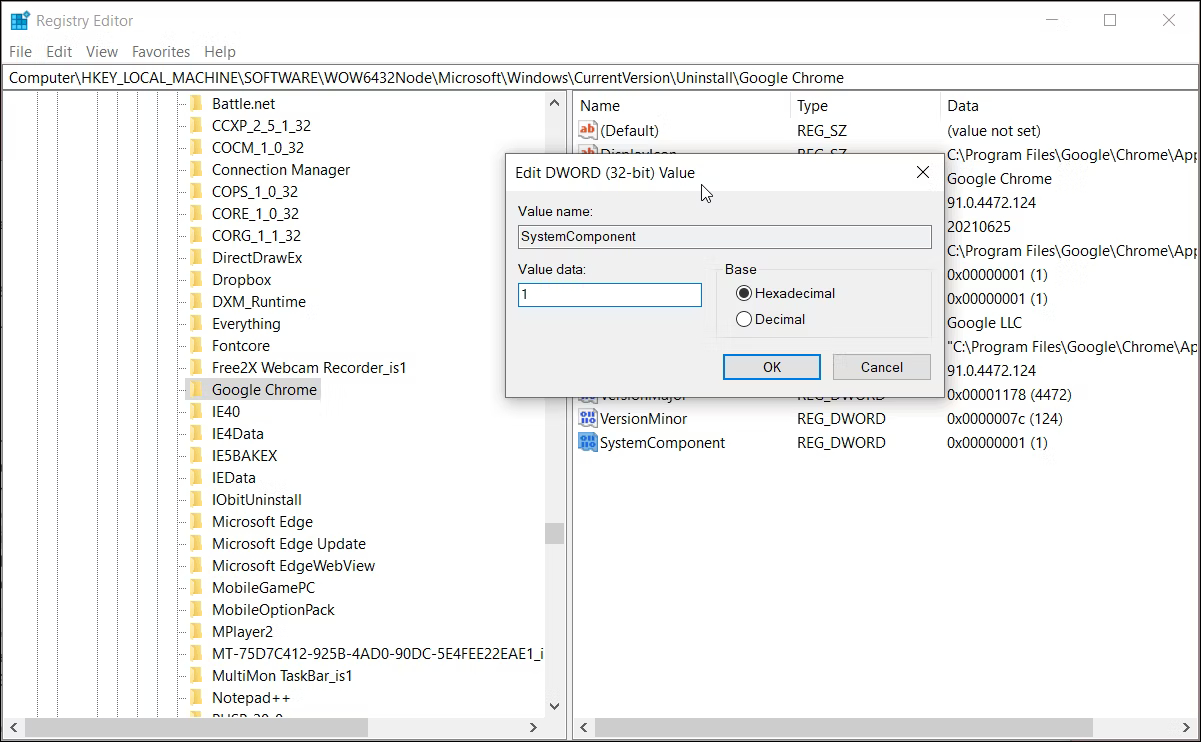Click the Google Chrome folder icon
This screenshot has height=742, width=1201.
pyautogui.click(x=196, y=389)
